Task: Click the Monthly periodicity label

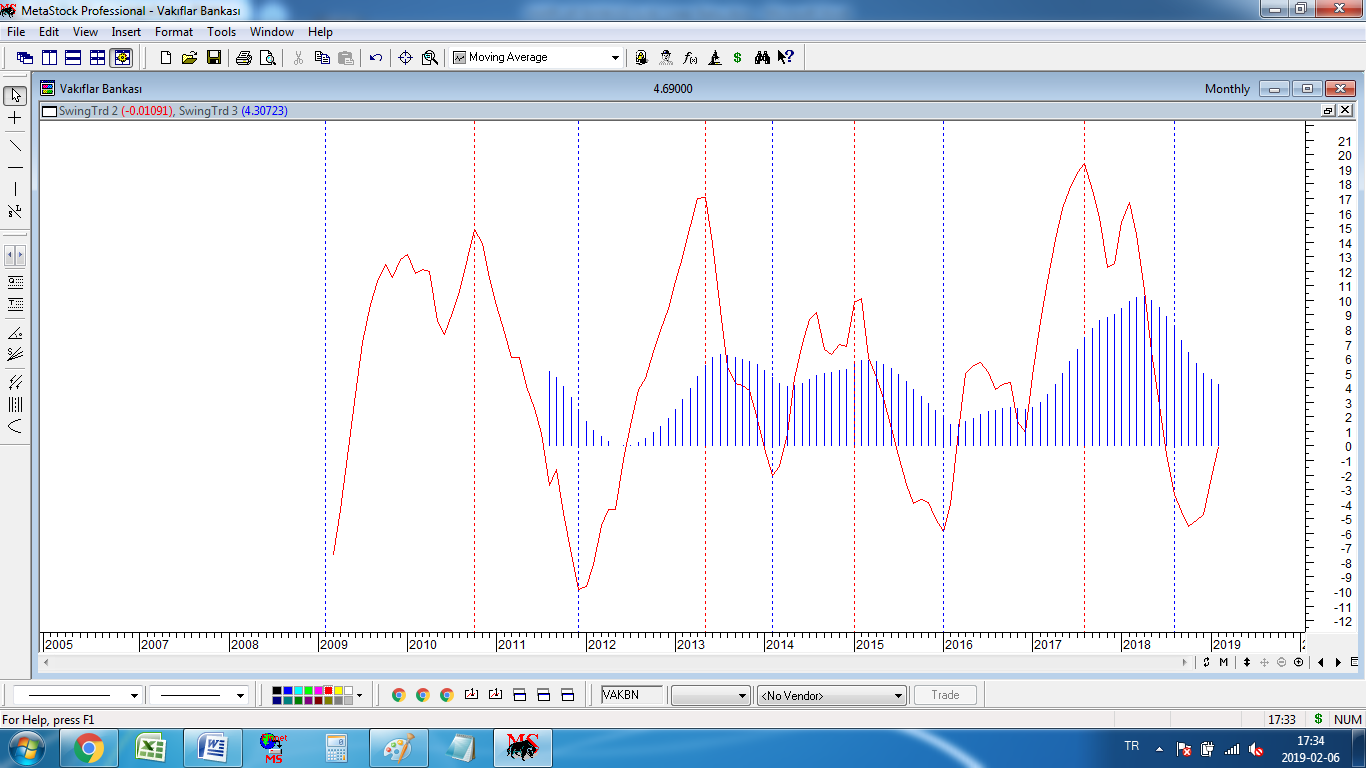Action: (x=1227, y=89)
